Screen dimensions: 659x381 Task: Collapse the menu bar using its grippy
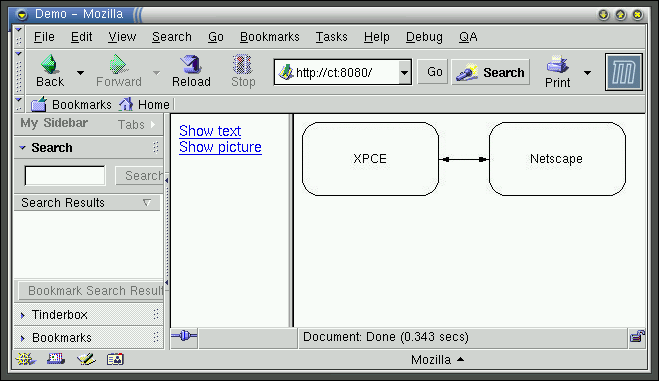click(18, 36)
